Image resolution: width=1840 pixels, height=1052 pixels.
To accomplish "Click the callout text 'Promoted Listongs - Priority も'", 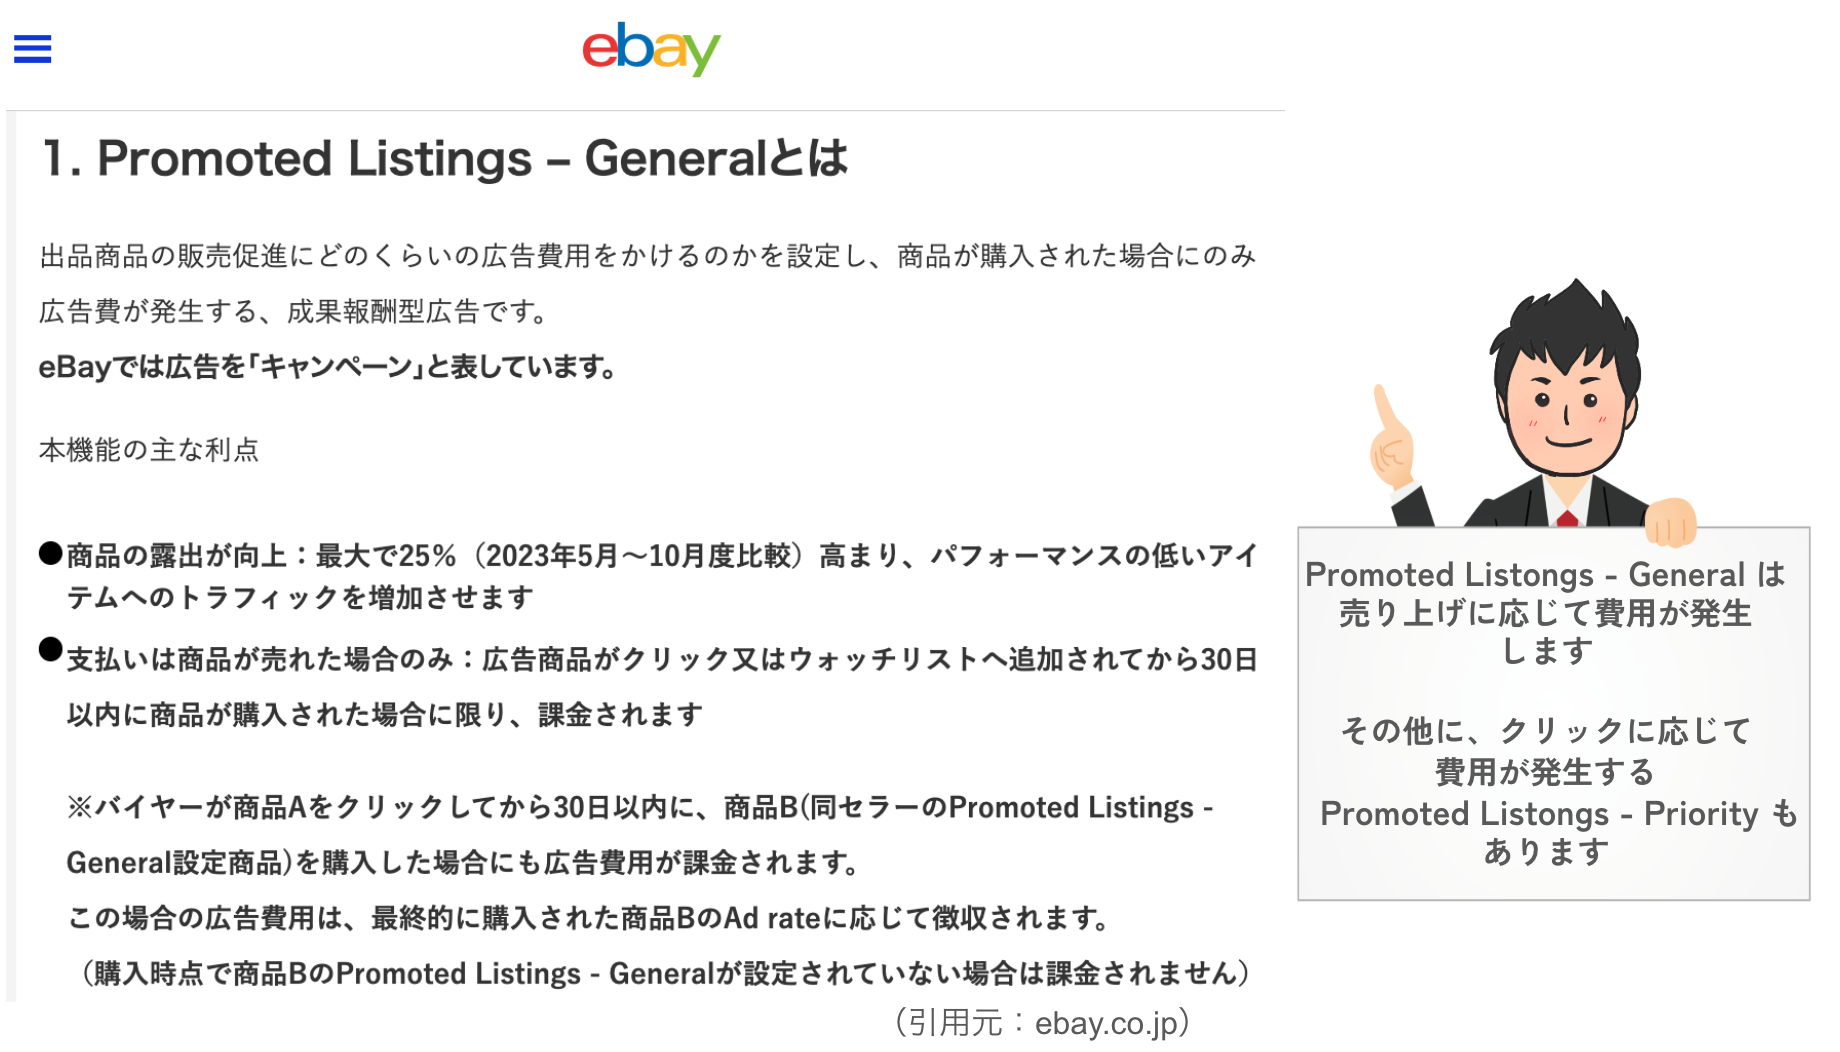I will (x=1559, y=814).
